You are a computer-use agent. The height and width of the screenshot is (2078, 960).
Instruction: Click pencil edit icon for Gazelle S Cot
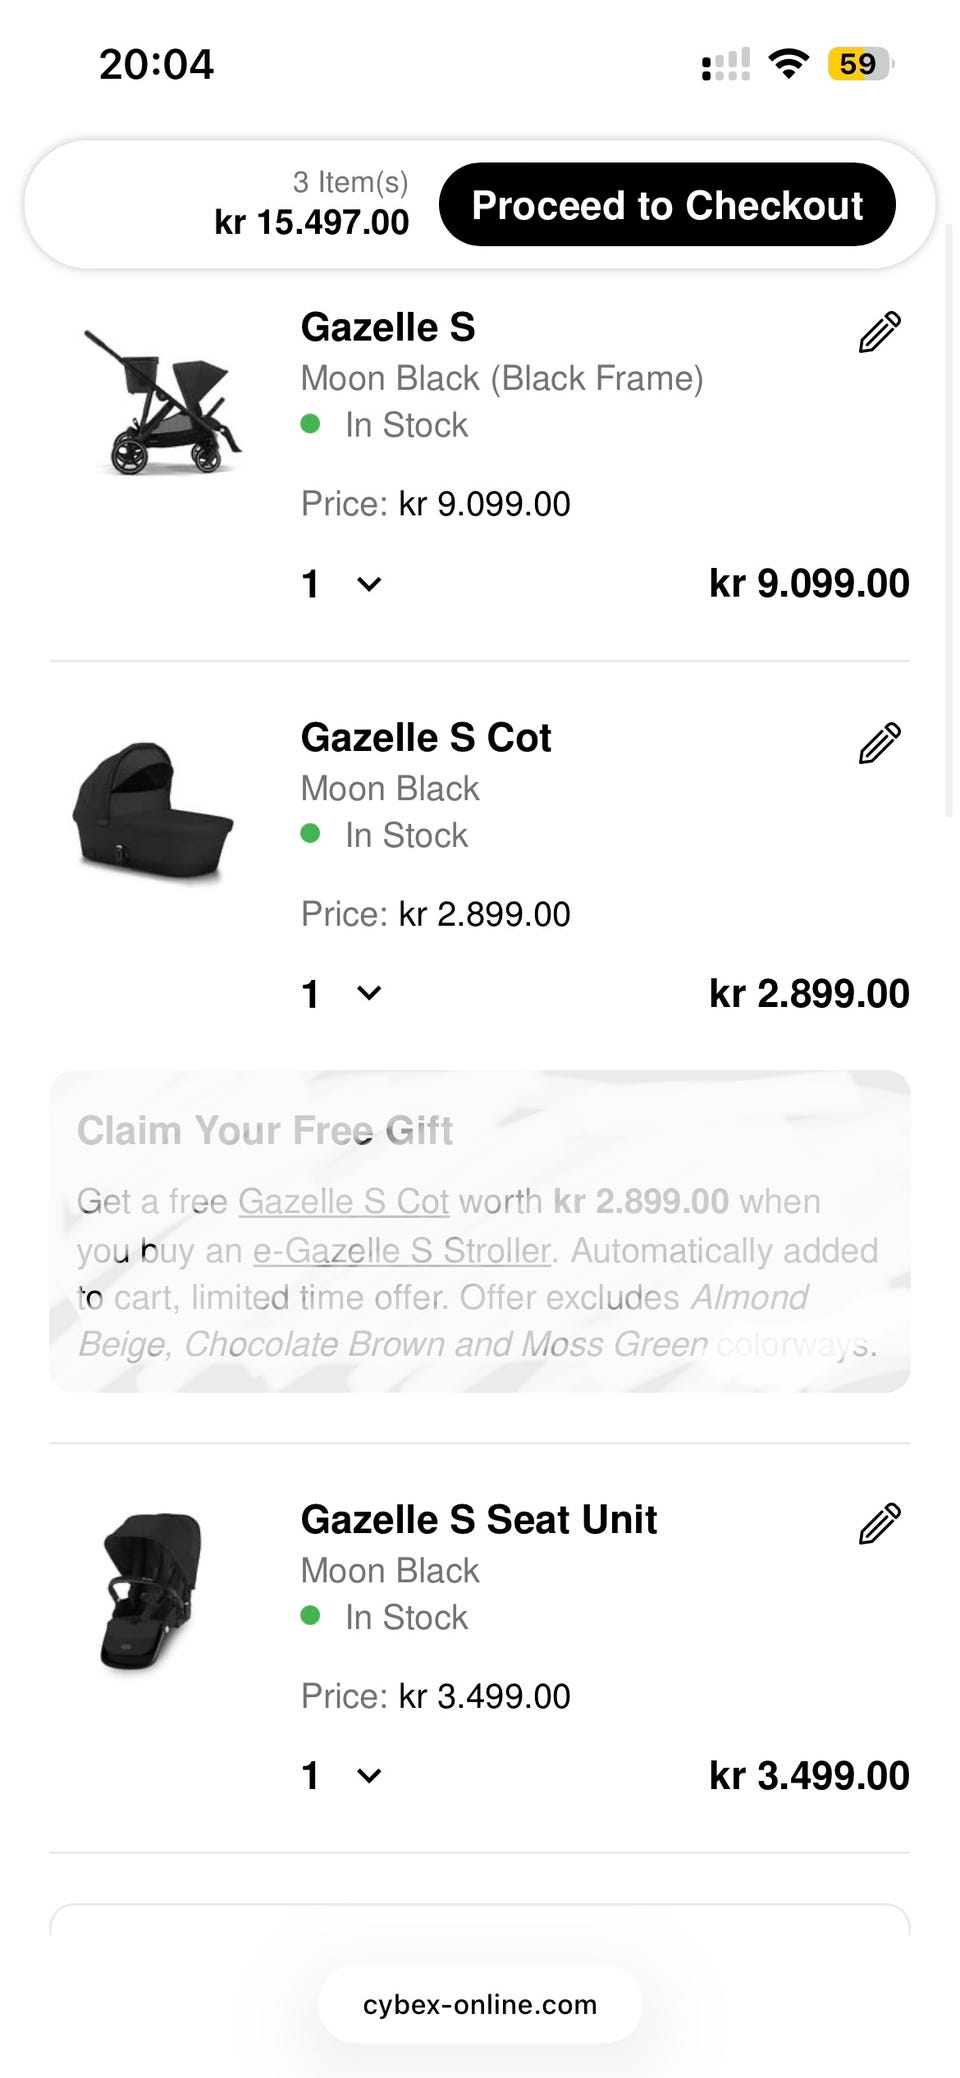[879, 743]
